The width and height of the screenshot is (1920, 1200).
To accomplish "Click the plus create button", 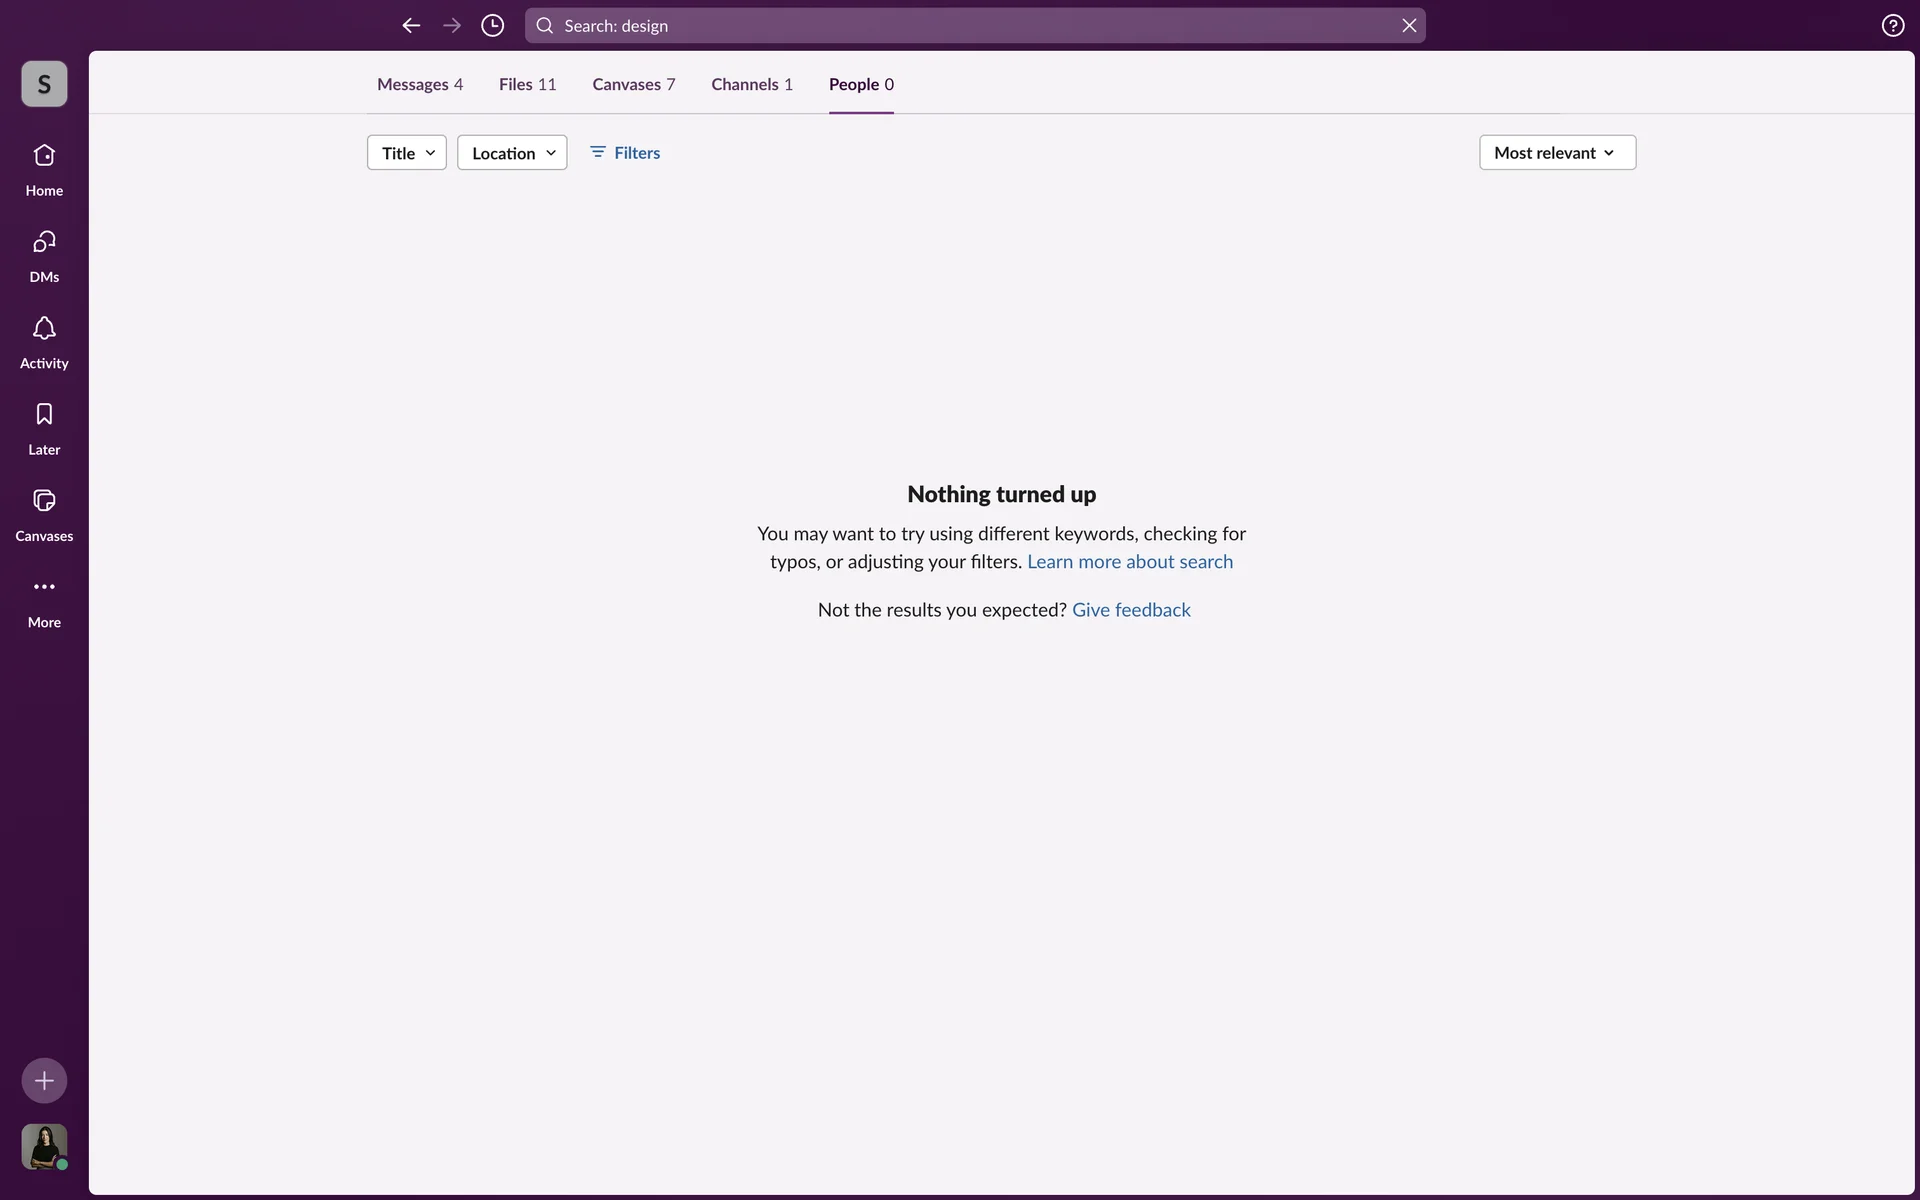I will click(44, 1080).
